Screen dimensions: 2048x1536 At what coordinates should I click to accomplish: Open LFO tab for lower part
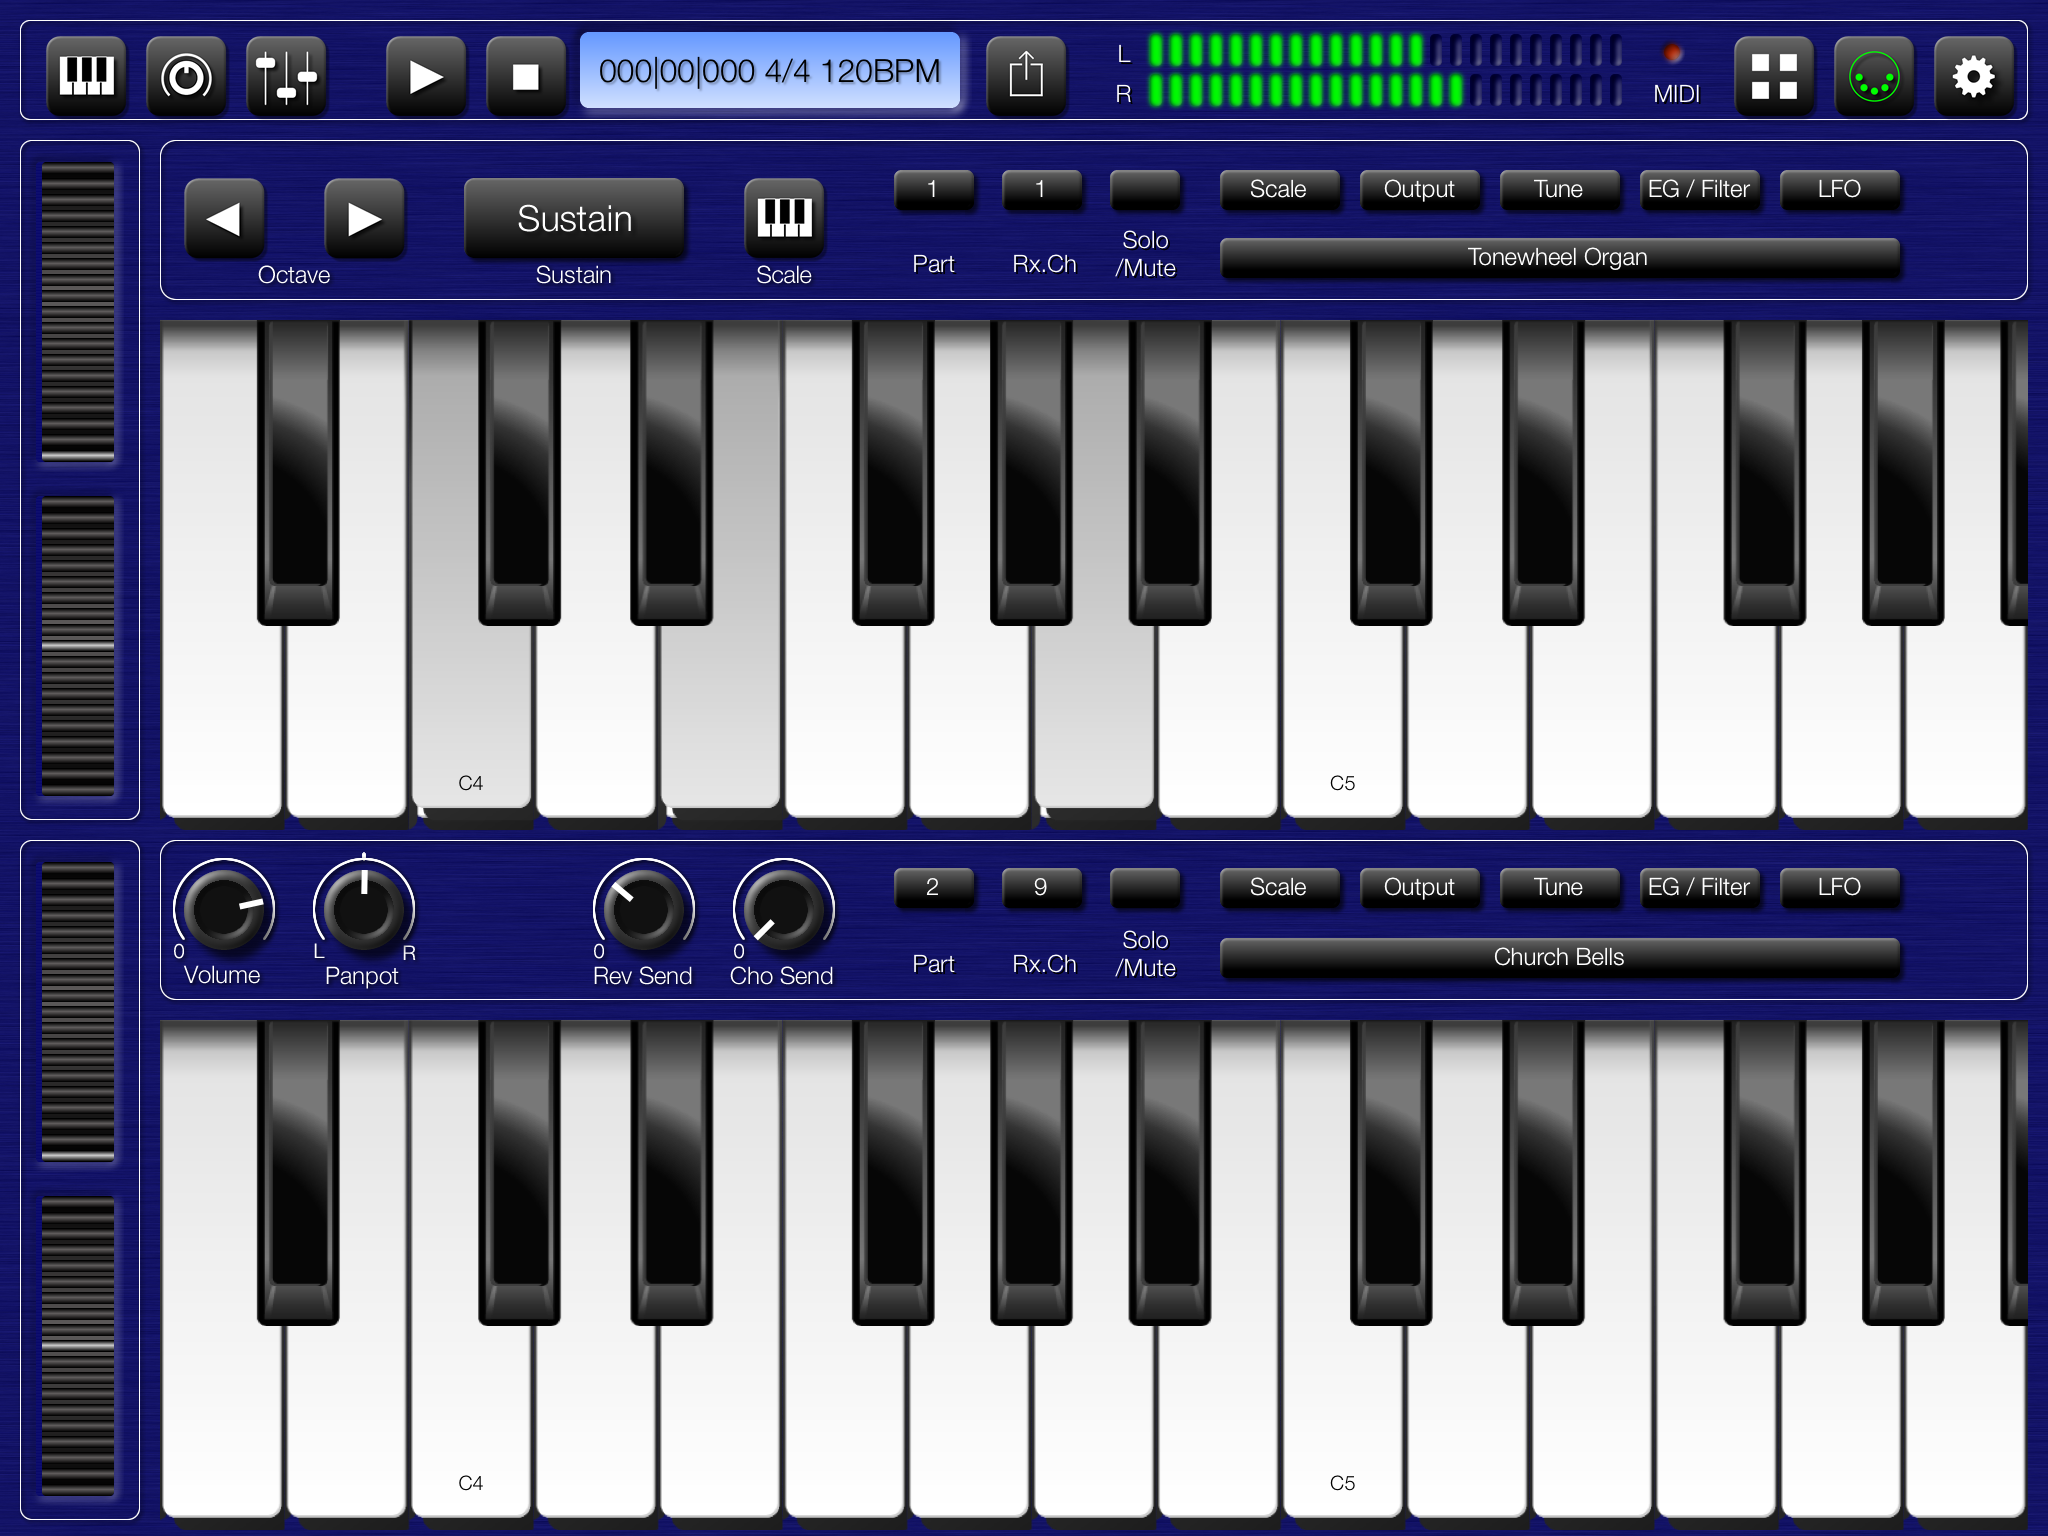click(x=1839, y=888)
